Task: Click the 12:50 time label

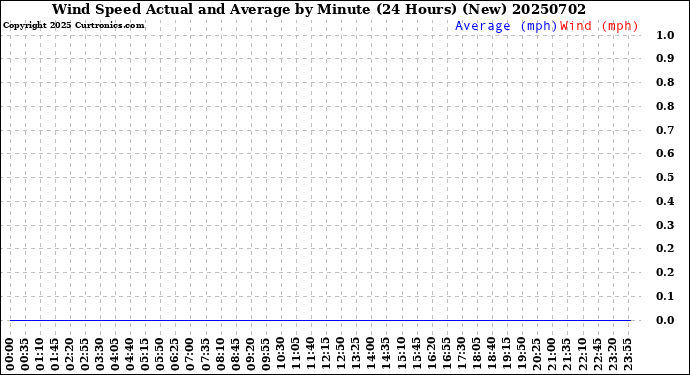Action: click(x=341, y=355)
